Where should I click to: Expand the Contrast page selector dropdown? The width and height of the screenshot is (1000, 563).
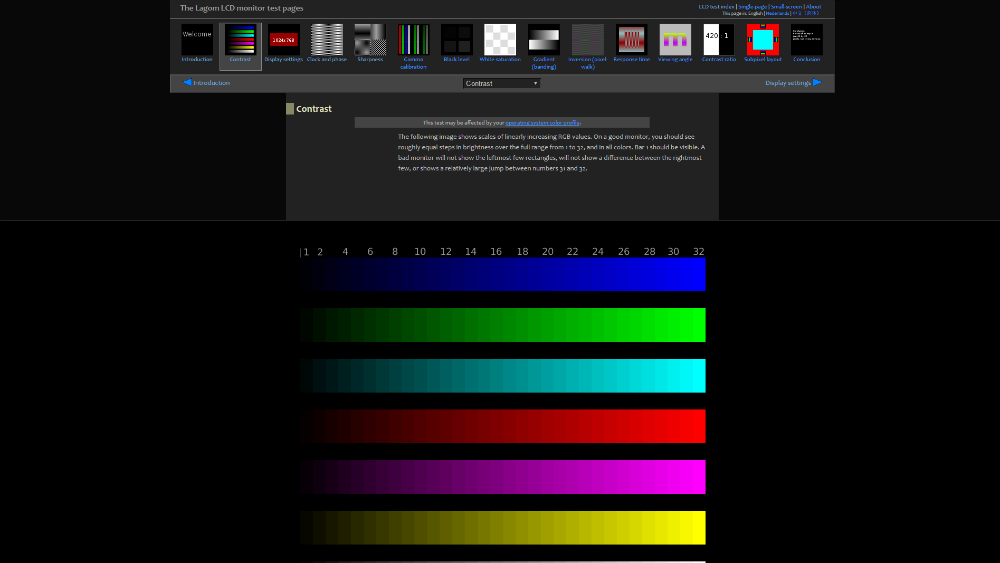pyautogui.click(x=501, y=83)
